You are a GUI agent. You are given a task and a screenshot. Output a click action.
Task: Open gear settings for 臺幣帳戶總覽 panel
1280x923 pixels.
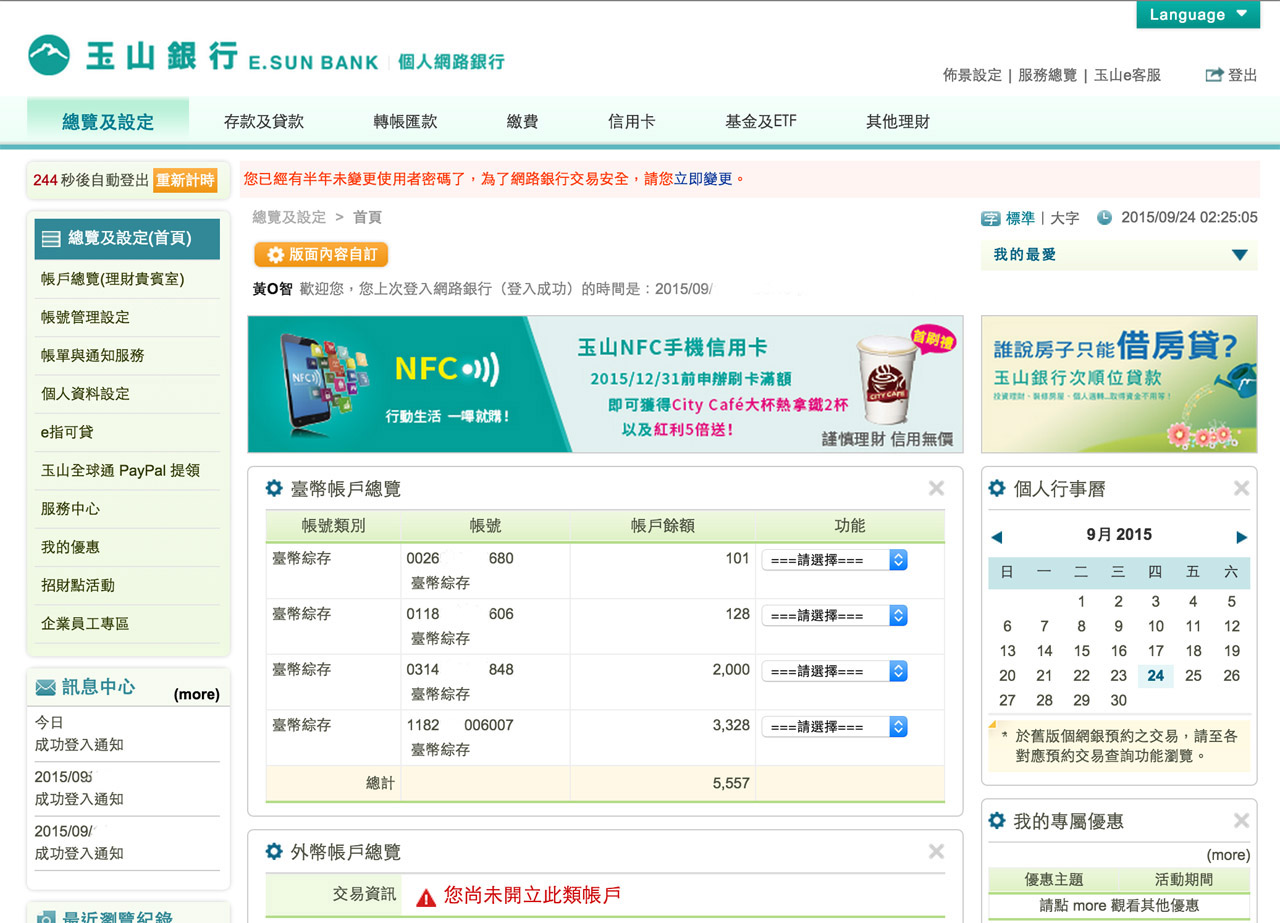(274, 489)
